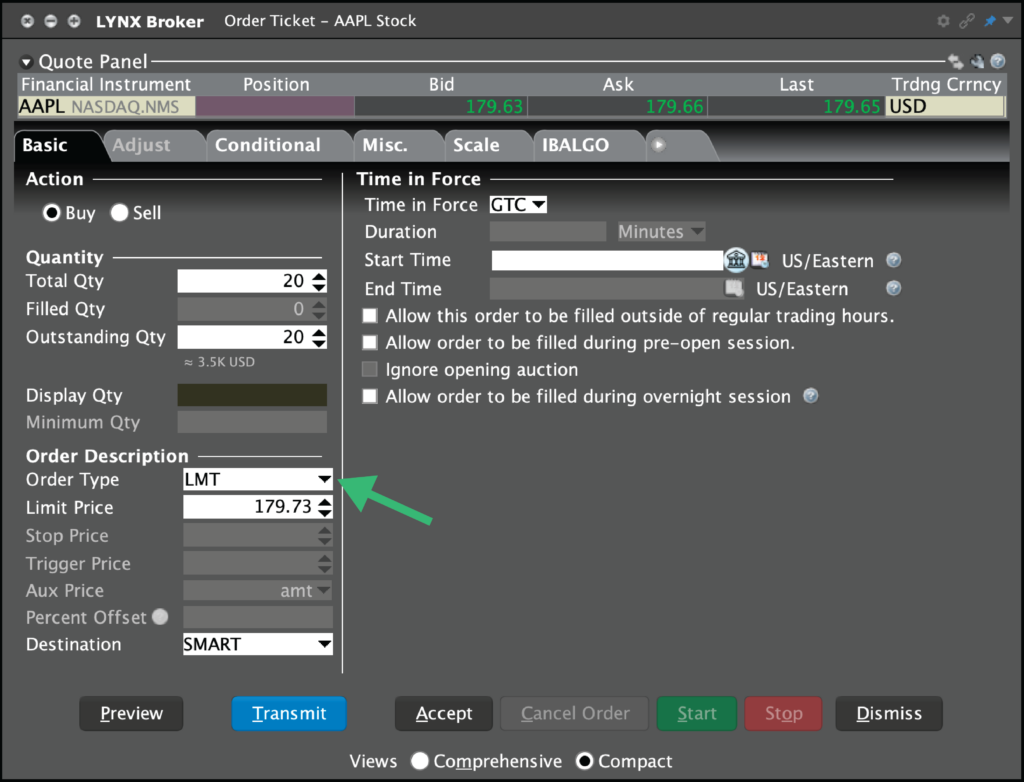Decrease Outstanding Qty with its down arrow
Viewport: 1024px width, 782px height.
tap(319, 342)
